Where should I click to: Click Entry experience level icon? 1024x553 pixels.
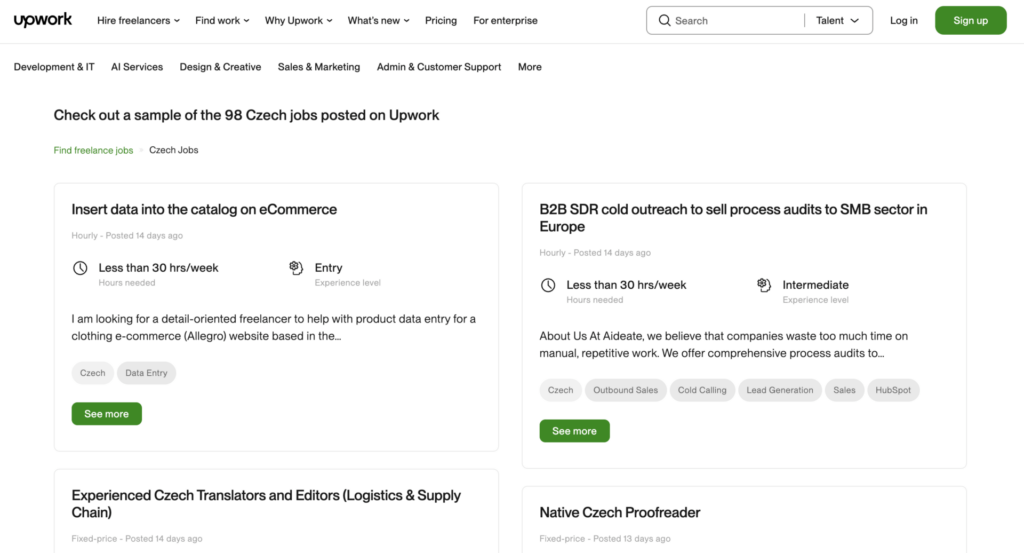[296, 268]
